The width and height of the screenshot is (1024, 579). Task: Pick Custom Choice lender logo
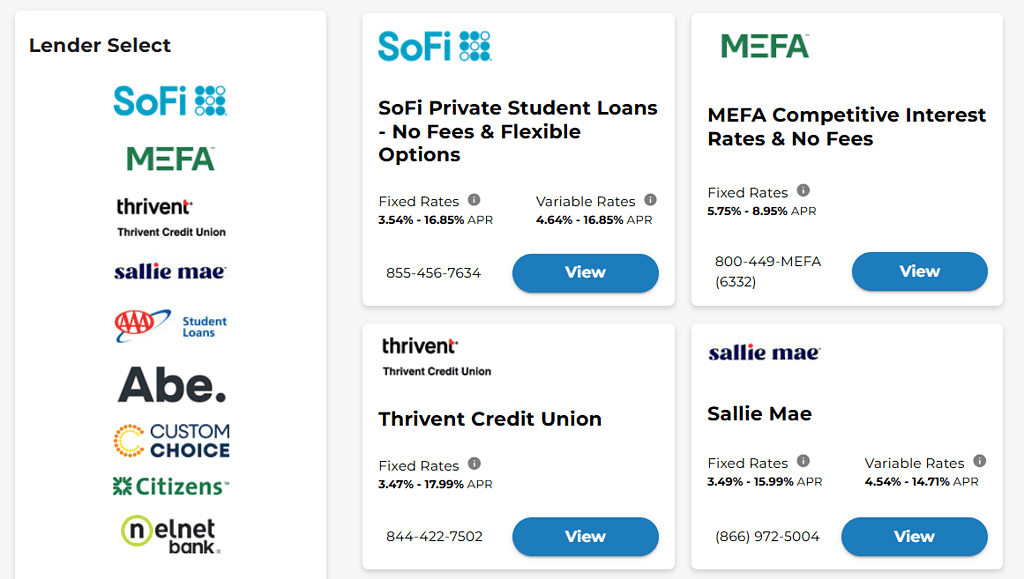pos(171,441)
